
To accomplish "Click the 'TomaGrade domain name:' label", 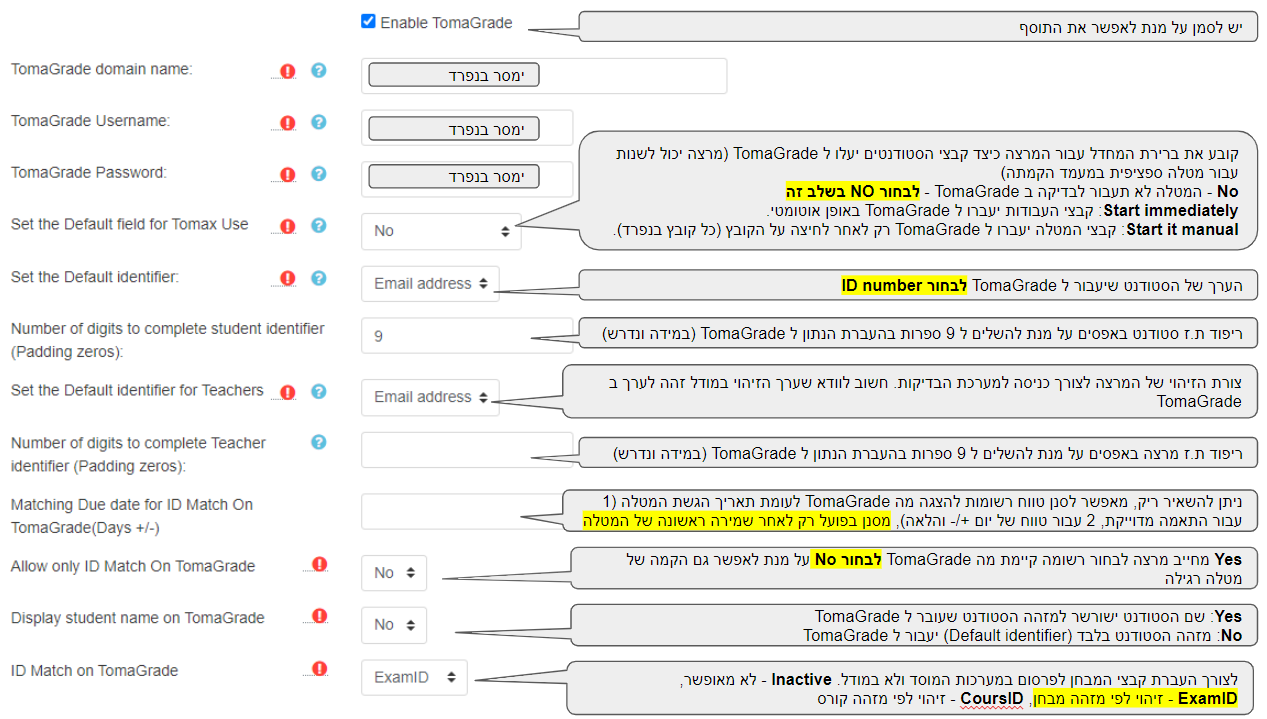I will tap(101, 69).
